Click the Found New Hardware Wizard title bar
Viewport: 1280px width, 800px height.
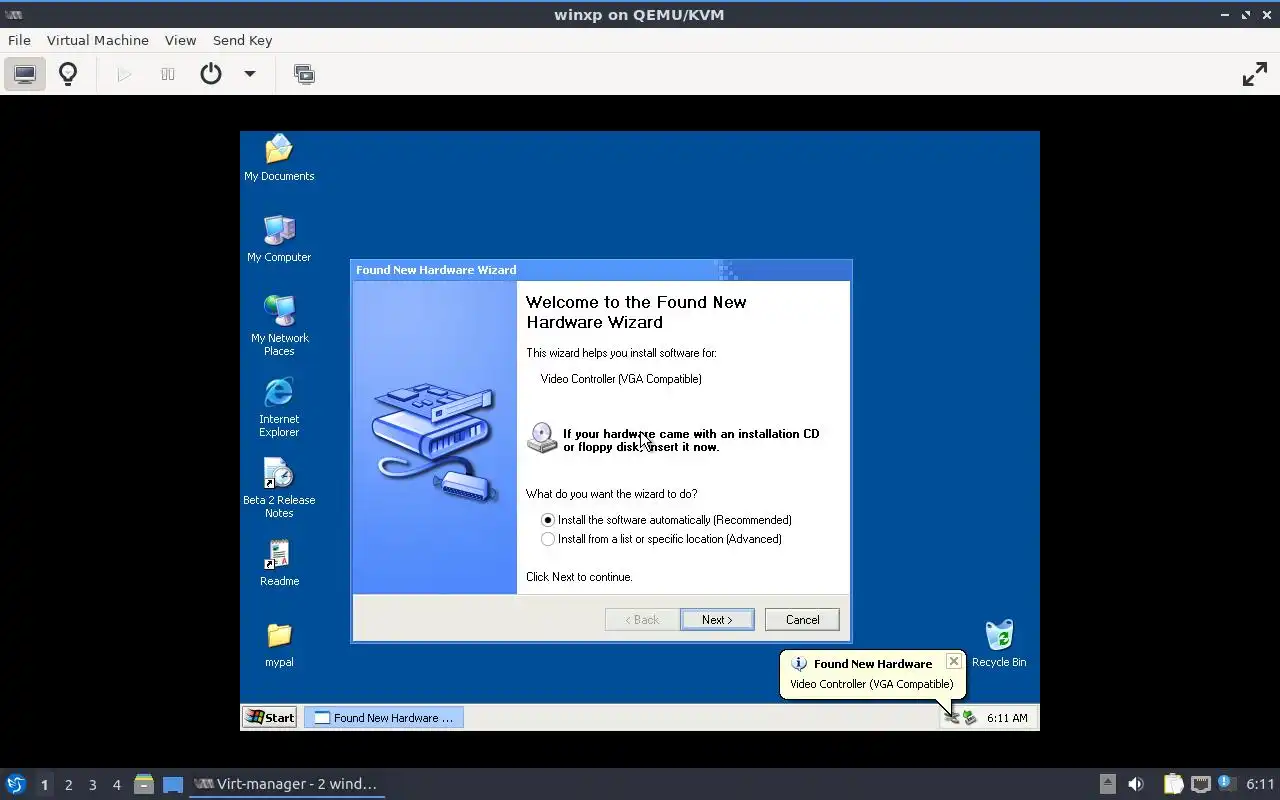click(601, 270)
